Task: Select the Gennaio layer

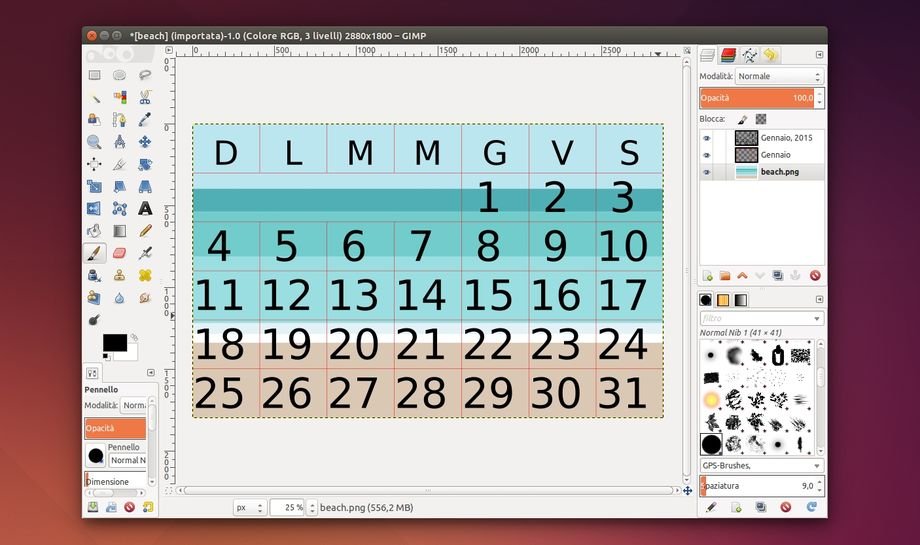Action: tap(775, 155)
